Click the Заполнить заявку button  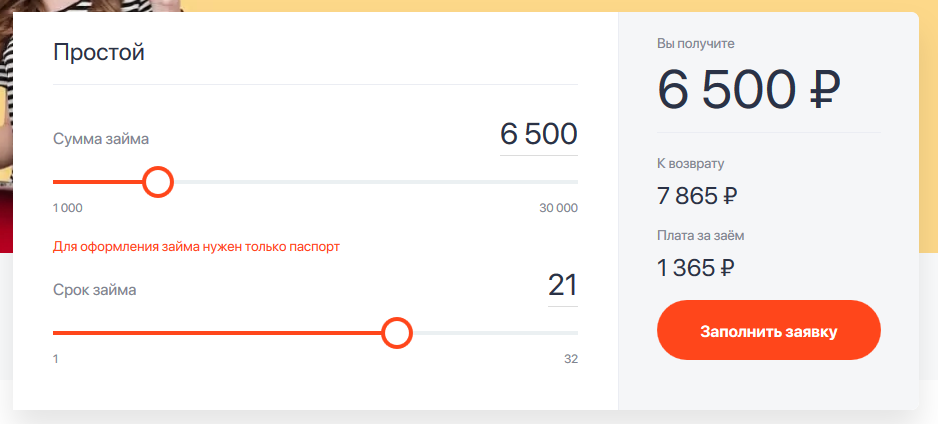click(x=769, y=330)
